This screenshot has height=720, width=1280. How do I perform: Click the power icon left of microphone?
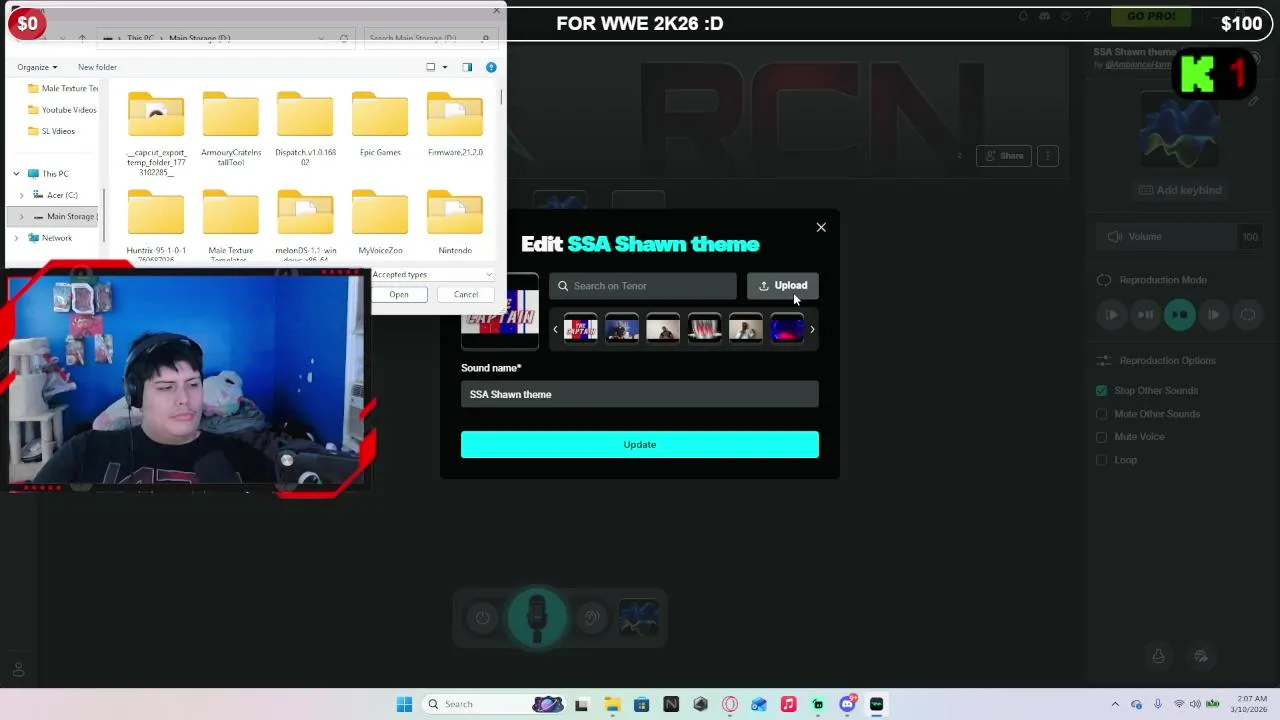[483, 618]
